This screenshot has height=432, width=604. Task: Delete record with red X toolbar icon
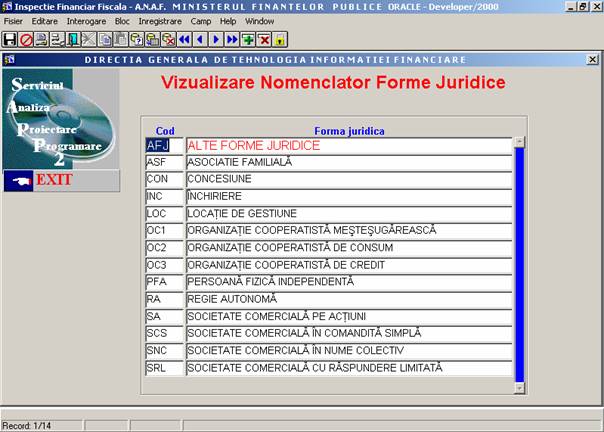click(x=264, y=40)
